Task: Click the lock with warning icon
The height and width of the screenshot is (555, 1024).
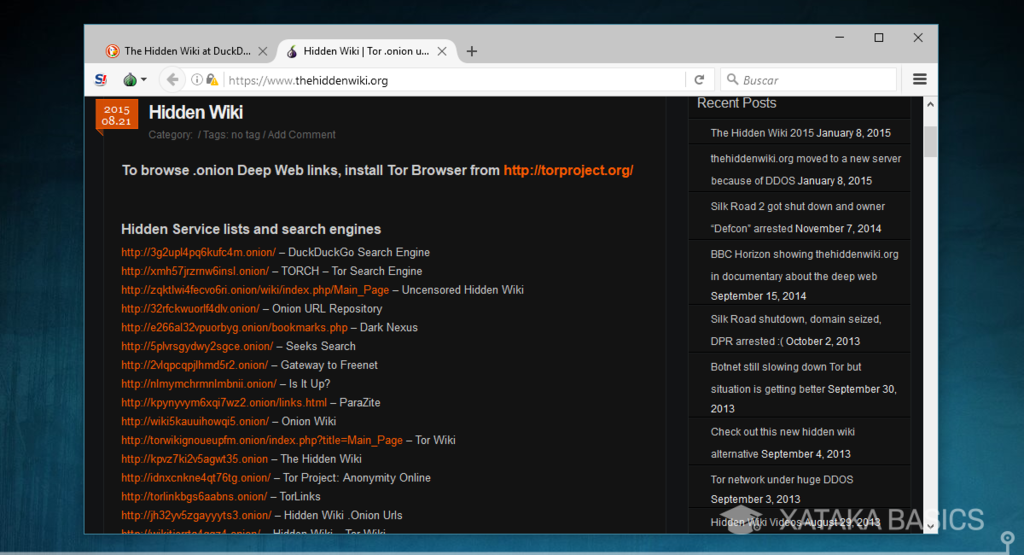Action: coord(212,80)
